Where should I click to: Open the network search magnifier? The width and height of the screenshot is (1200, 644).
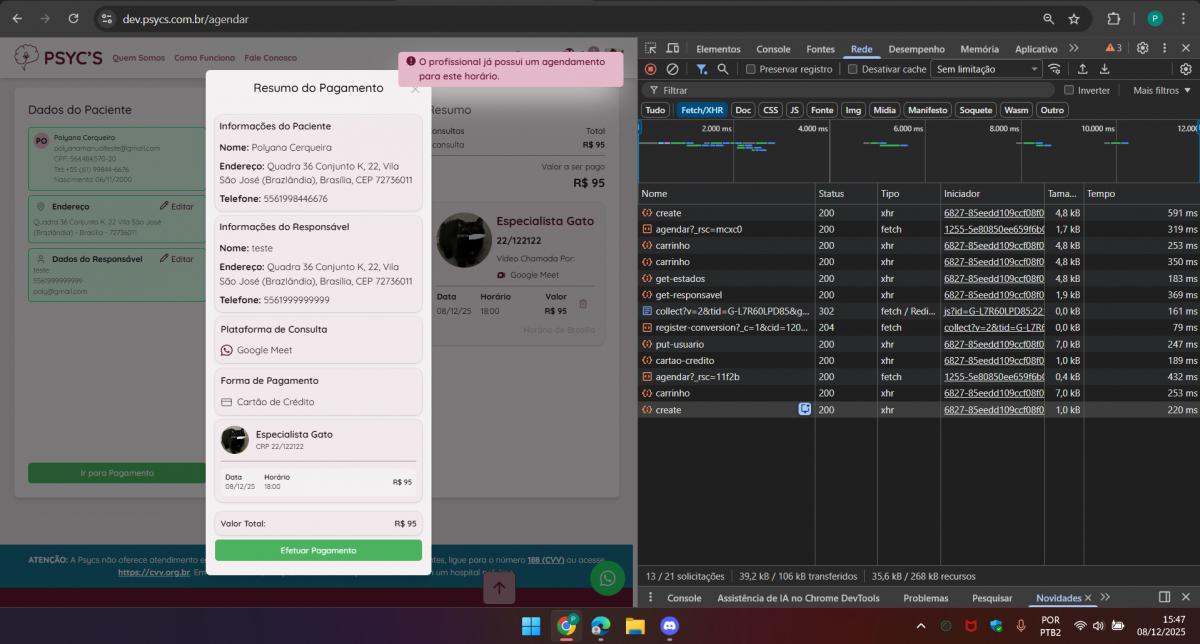[x=723, y=69]
